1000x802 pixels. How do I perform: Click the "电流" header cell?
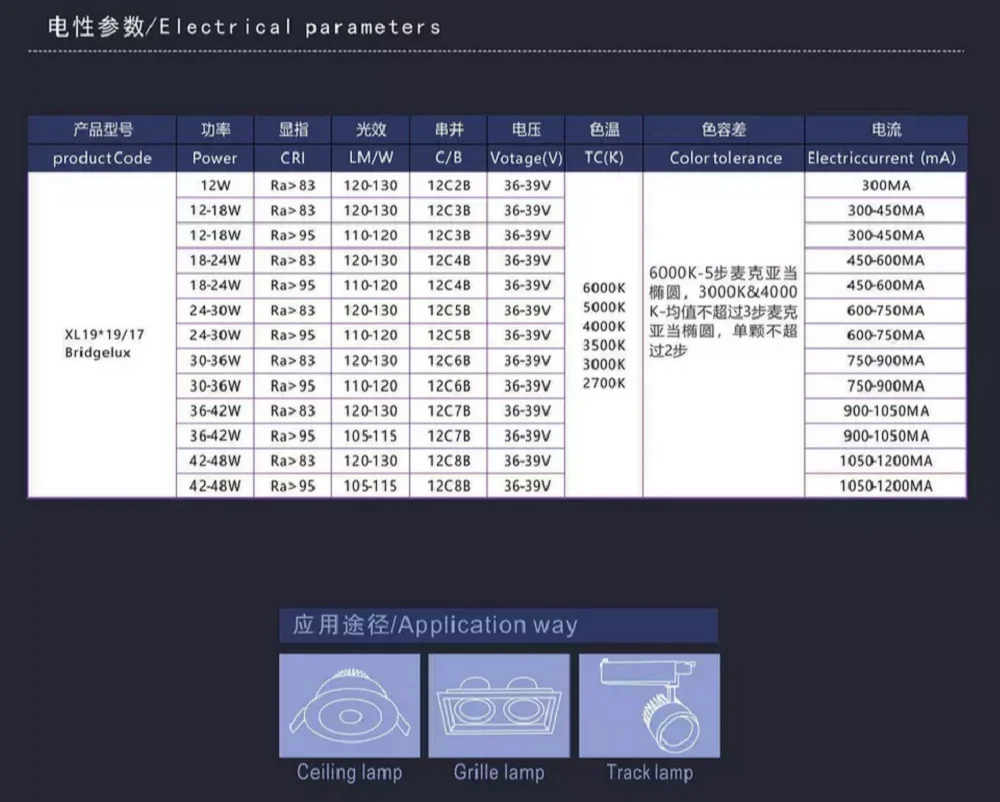(886, 130)
